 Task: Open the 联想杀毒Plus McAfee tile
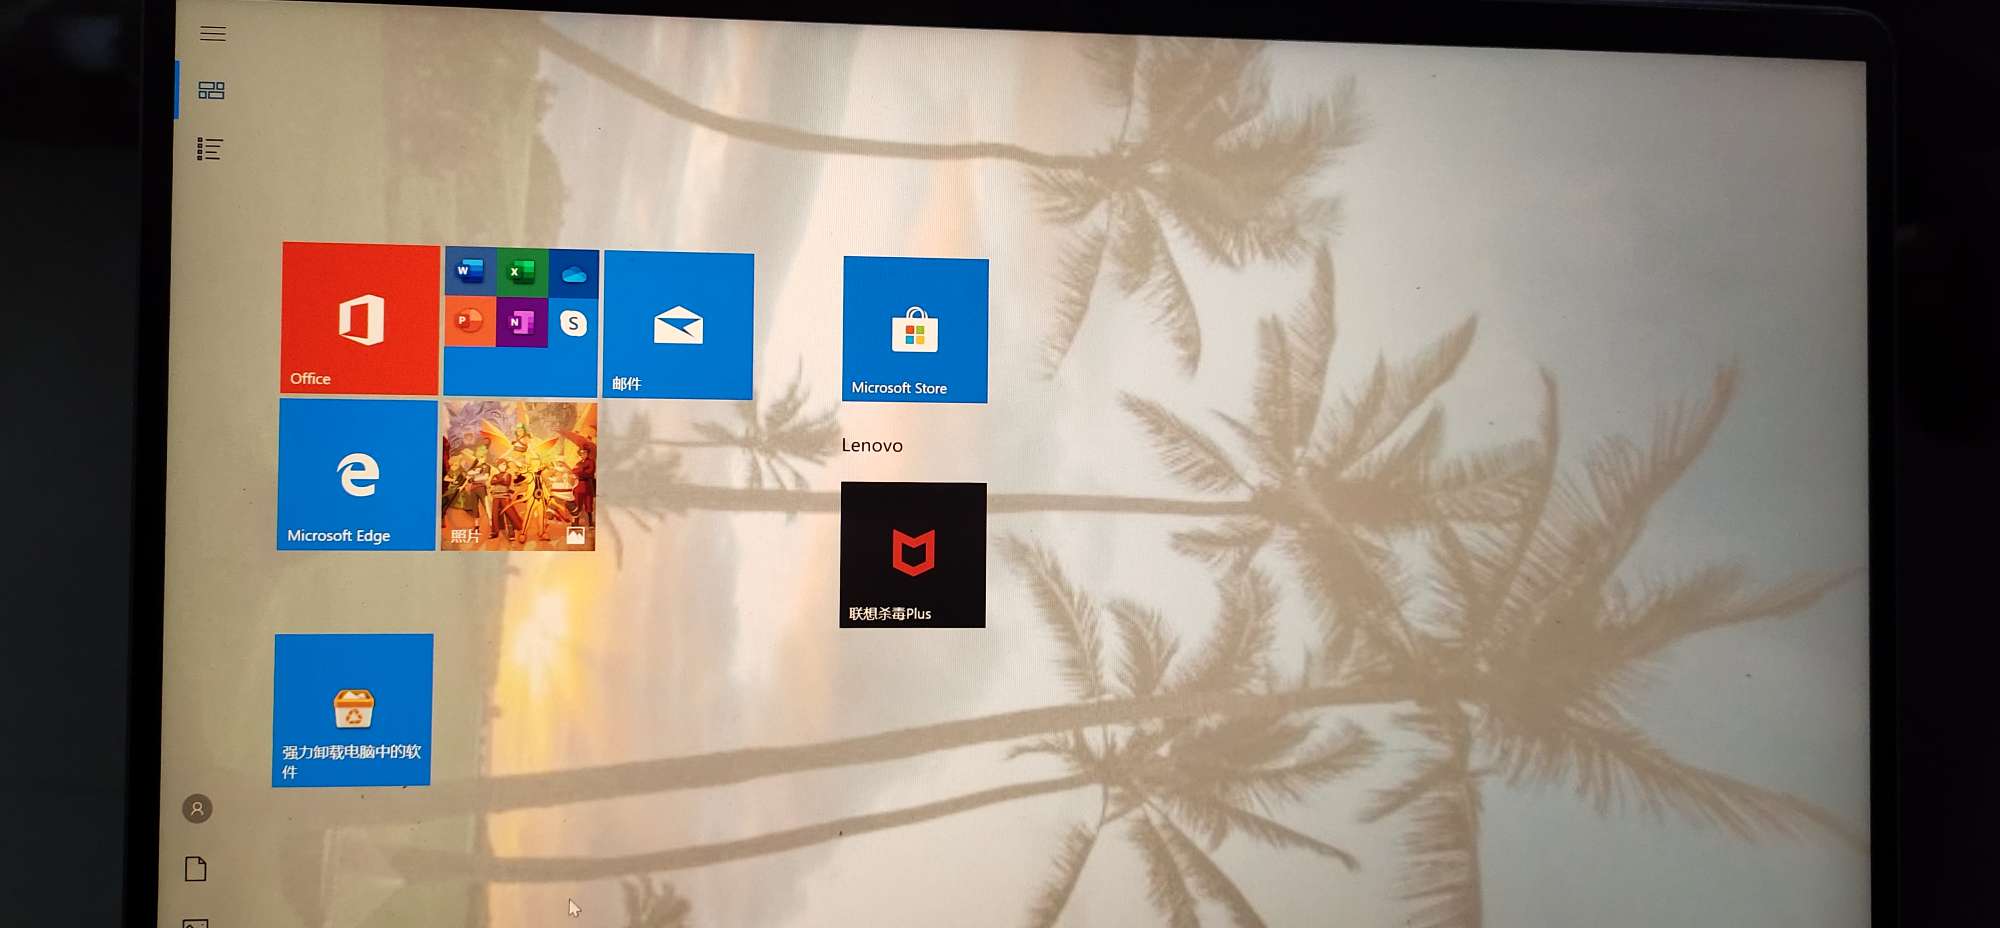913,555
